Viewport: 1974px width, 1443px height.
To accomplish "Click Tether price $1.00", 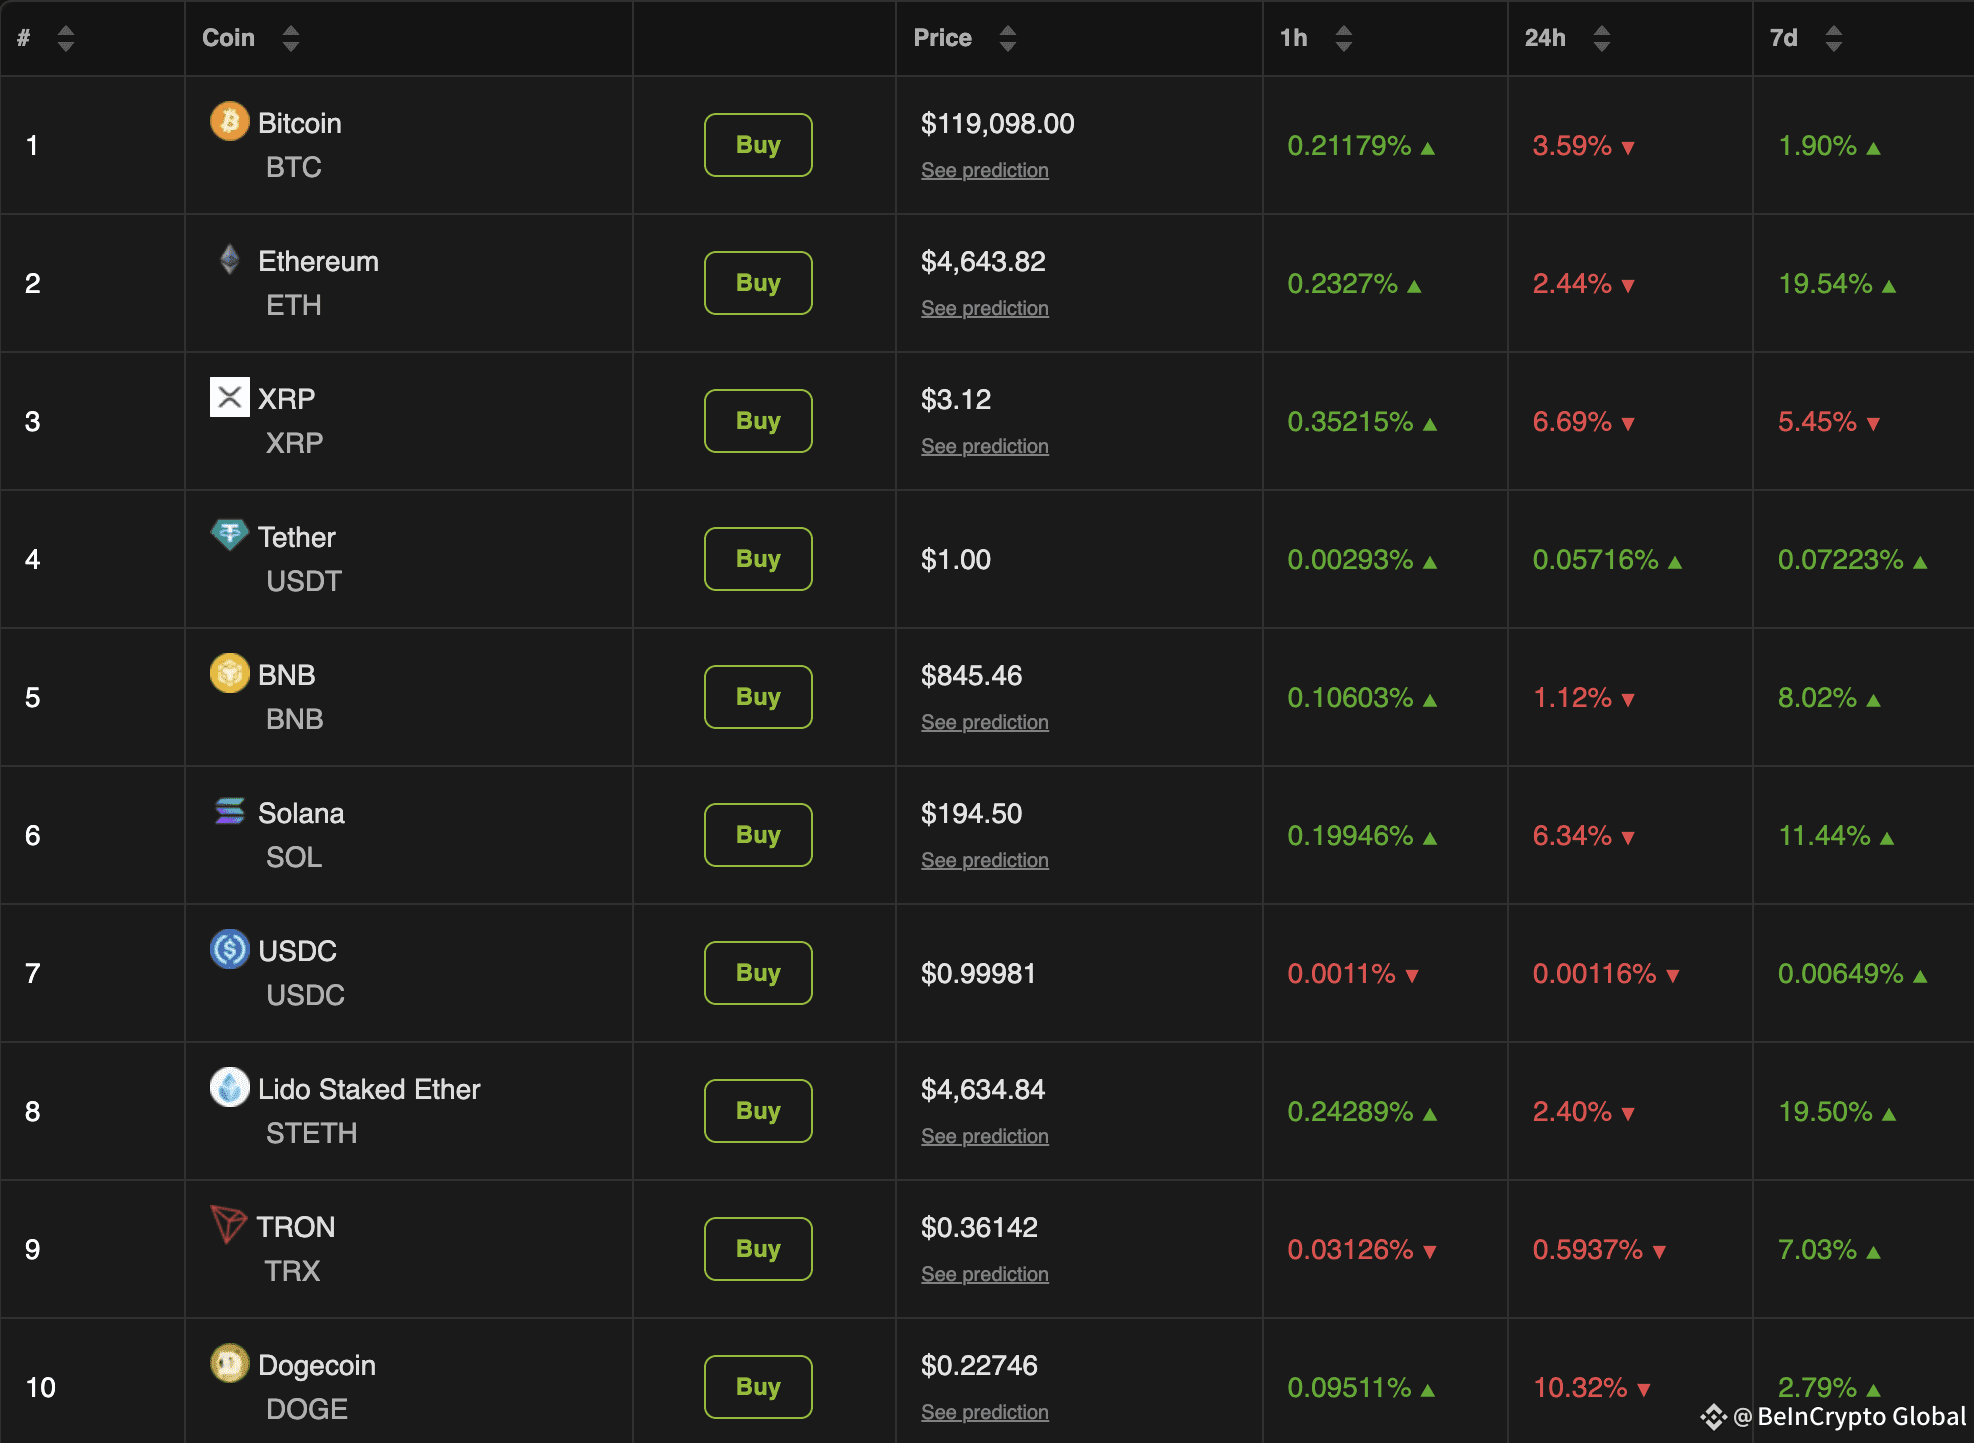I will point(956,560).
